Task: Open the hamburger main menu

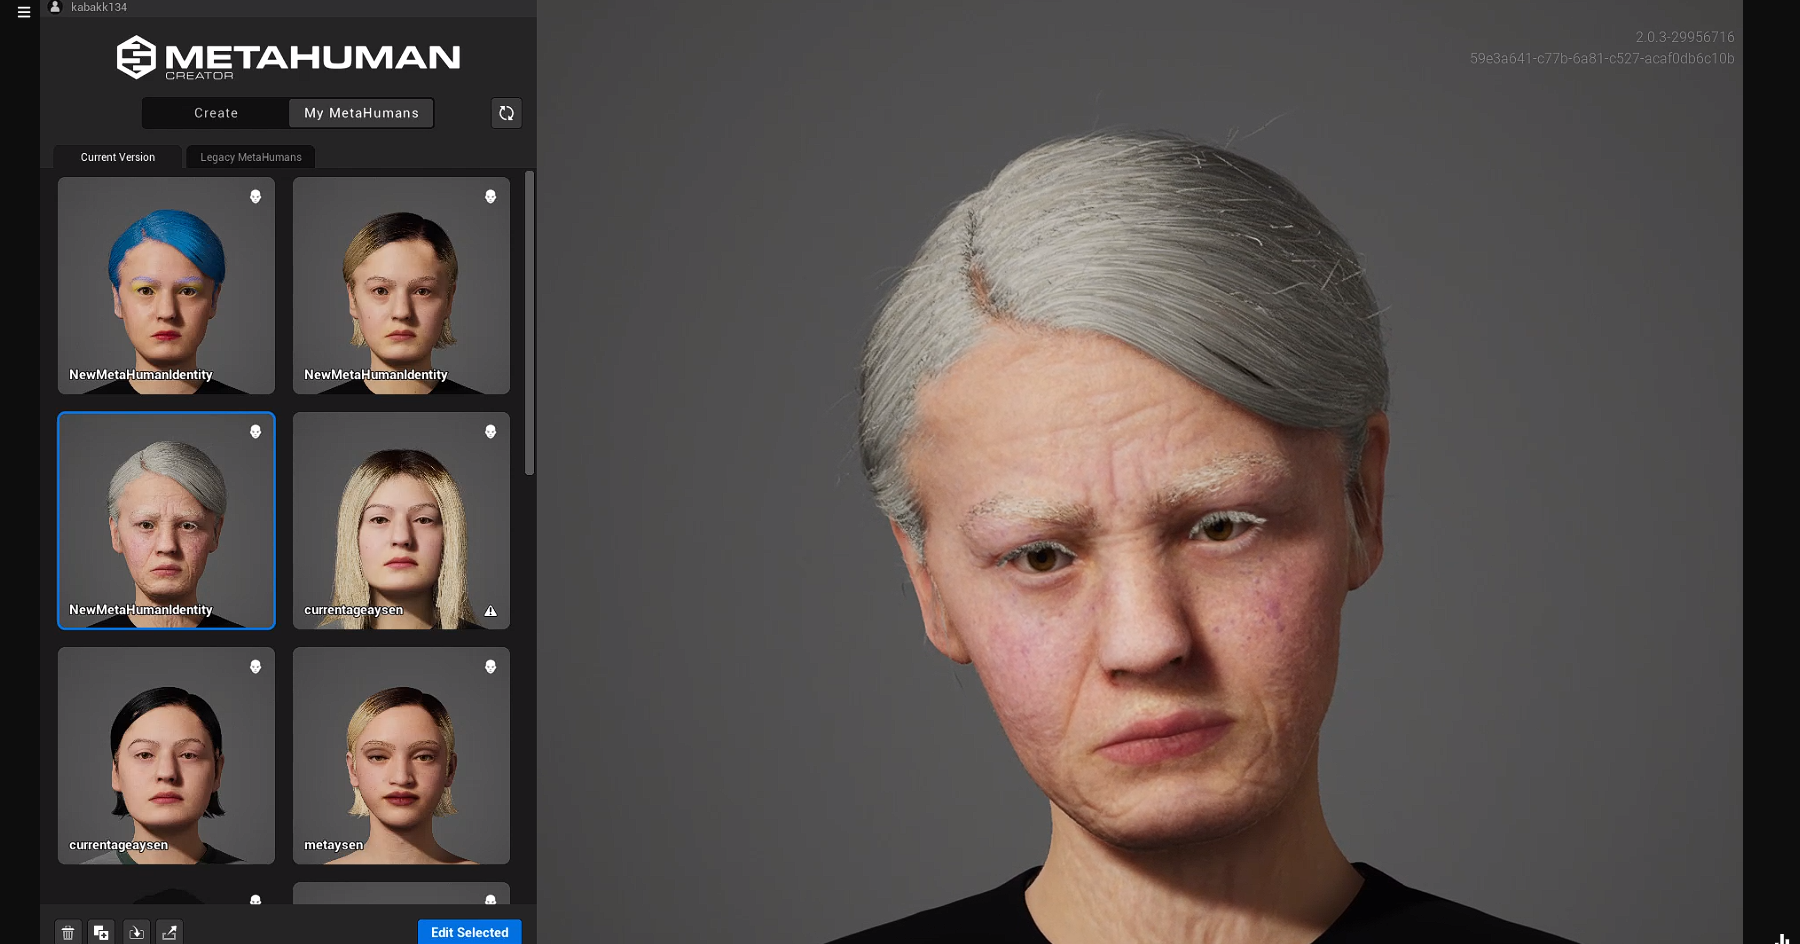Action: click(x=24, y=12)
